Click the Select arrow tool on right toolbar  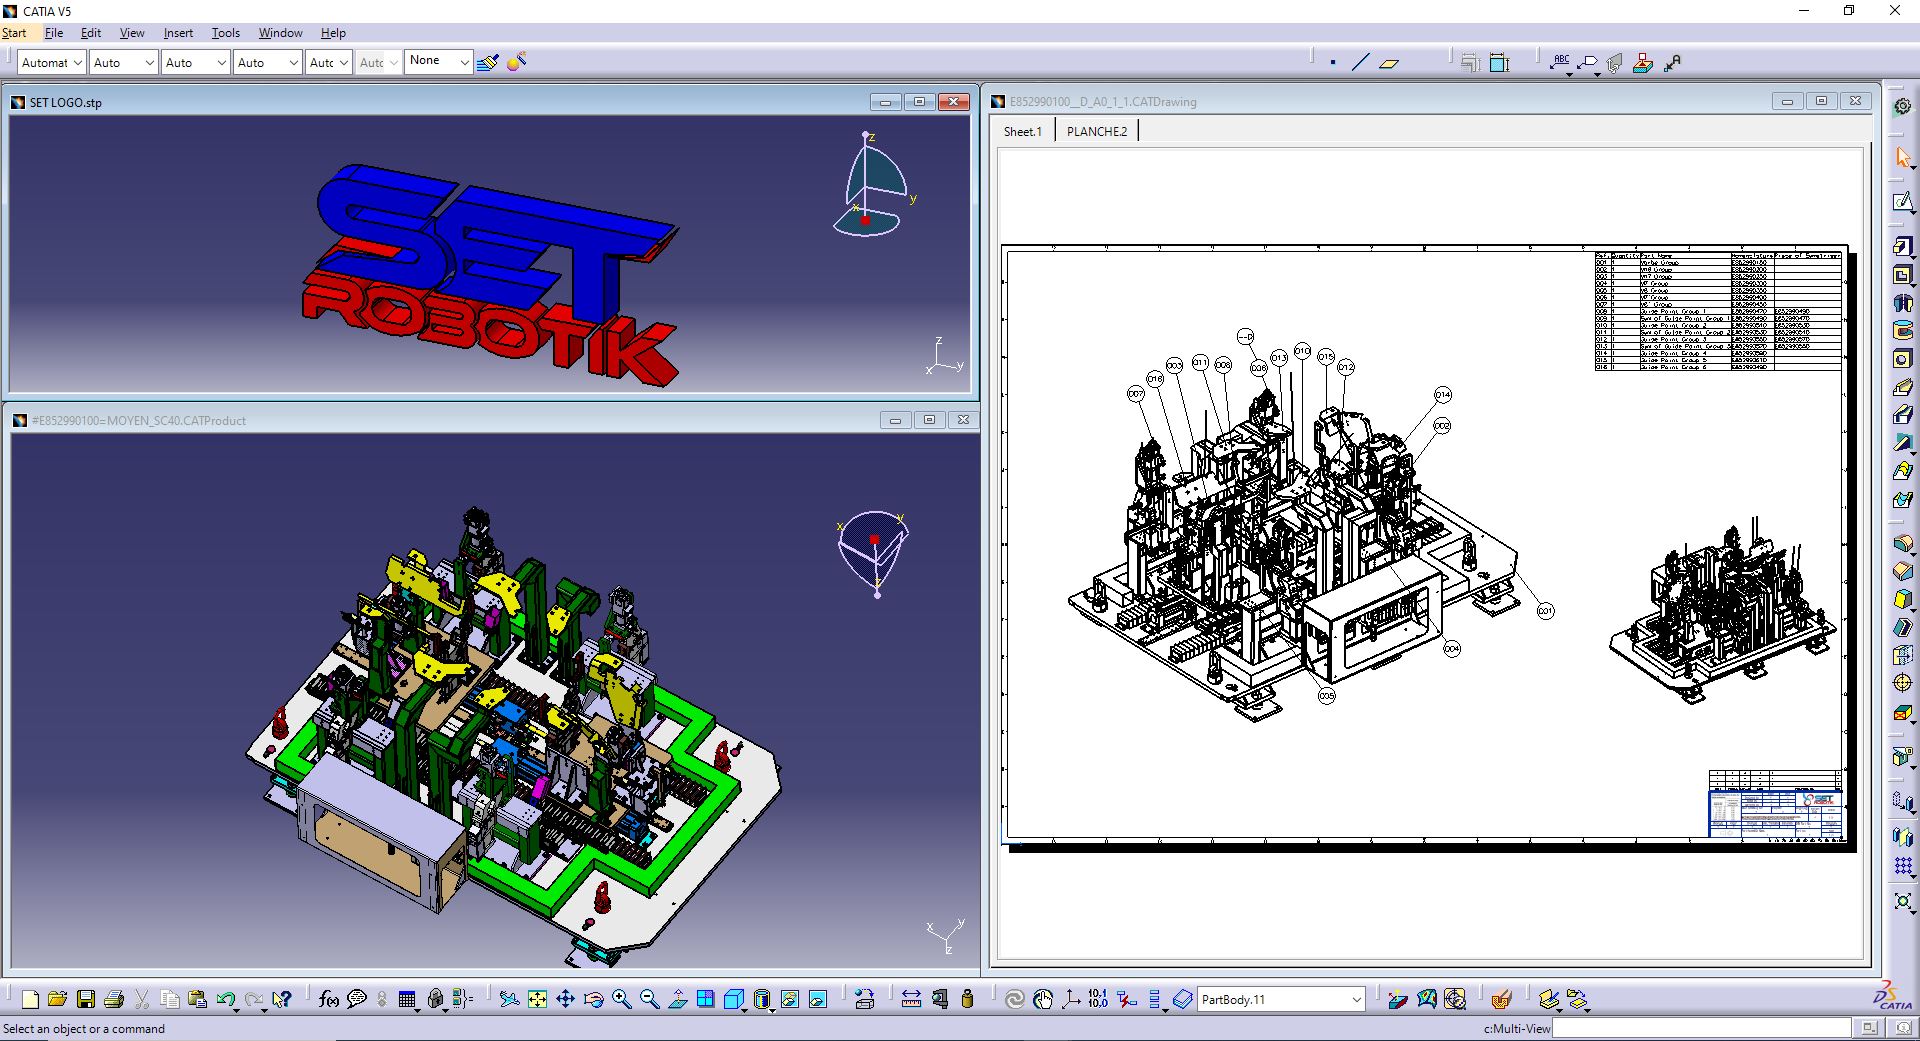[x=1903, y=158]
